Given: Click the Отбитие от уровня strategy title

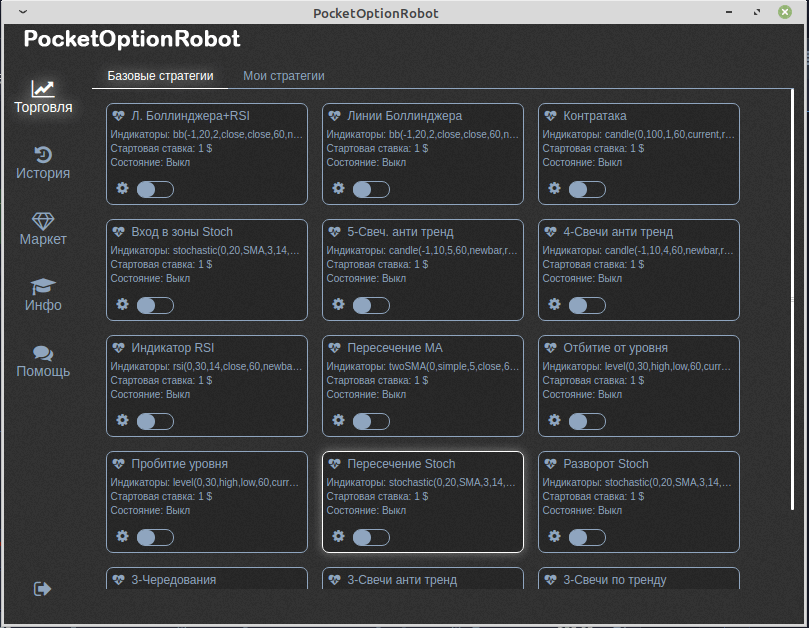Looking at the screenshot, I should [x=615, y=348].
